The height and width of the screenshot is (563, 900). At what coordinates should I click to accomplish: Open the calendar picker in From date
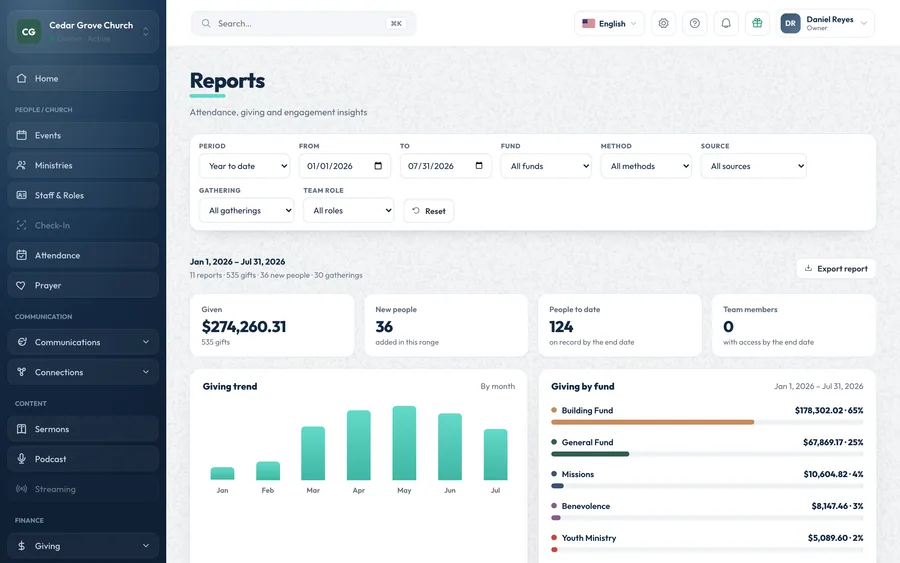378,166
